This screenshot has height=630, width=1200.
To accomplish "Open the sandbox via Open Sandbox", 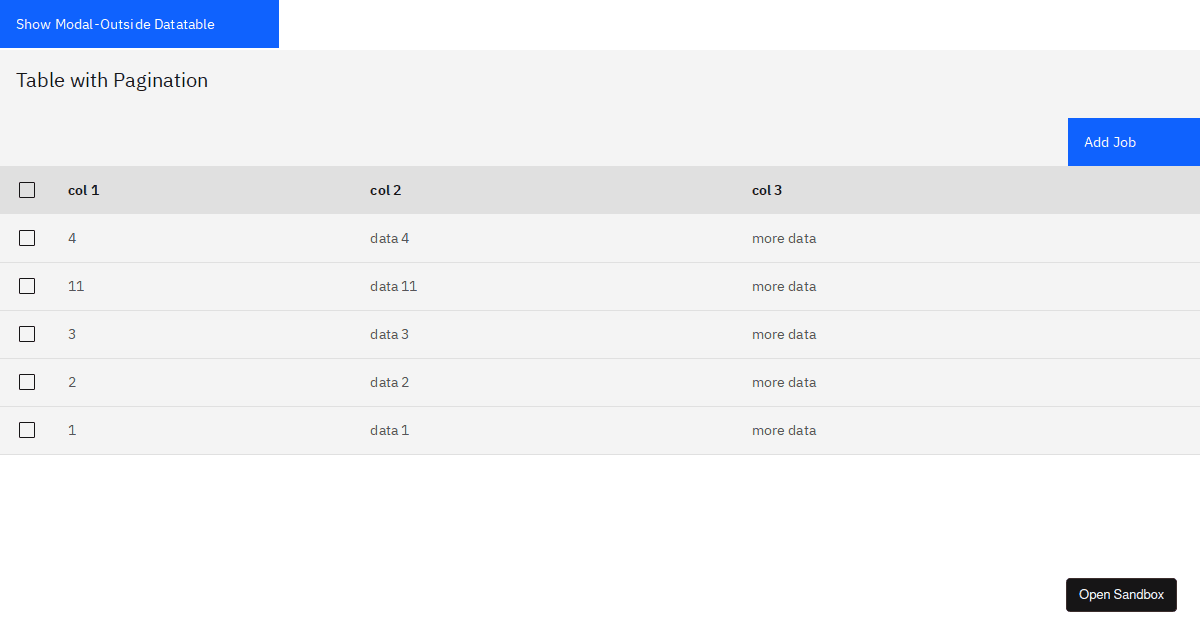I will point(1121,594).
